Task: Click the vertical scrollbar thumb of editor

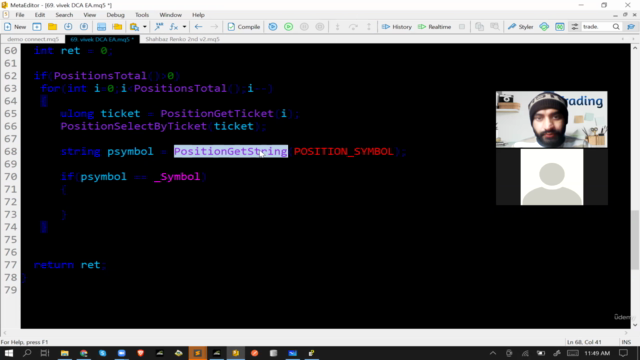Action: click(635, 239)
